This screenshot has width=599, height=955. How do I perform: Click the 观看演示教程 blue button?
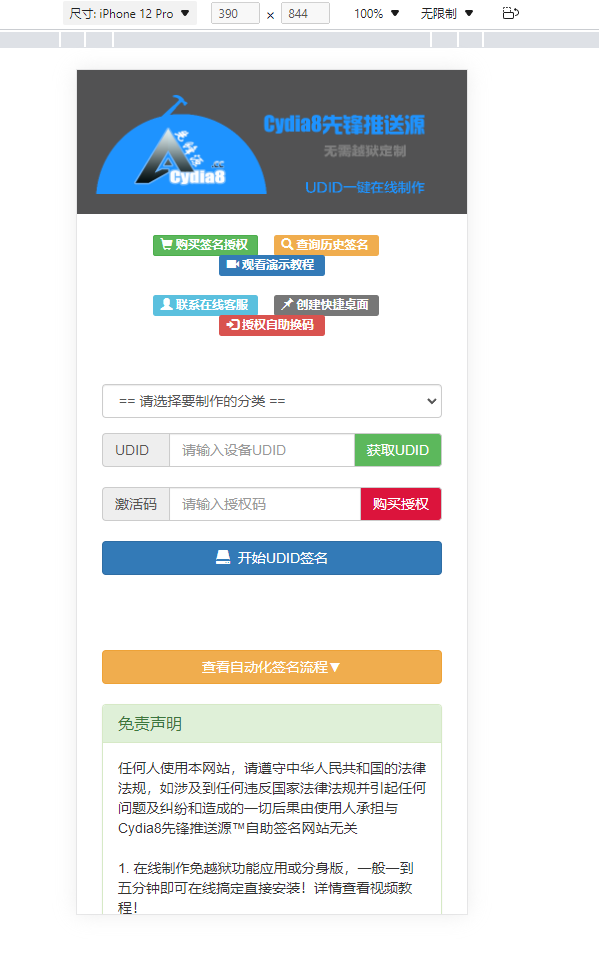point(272,265)
